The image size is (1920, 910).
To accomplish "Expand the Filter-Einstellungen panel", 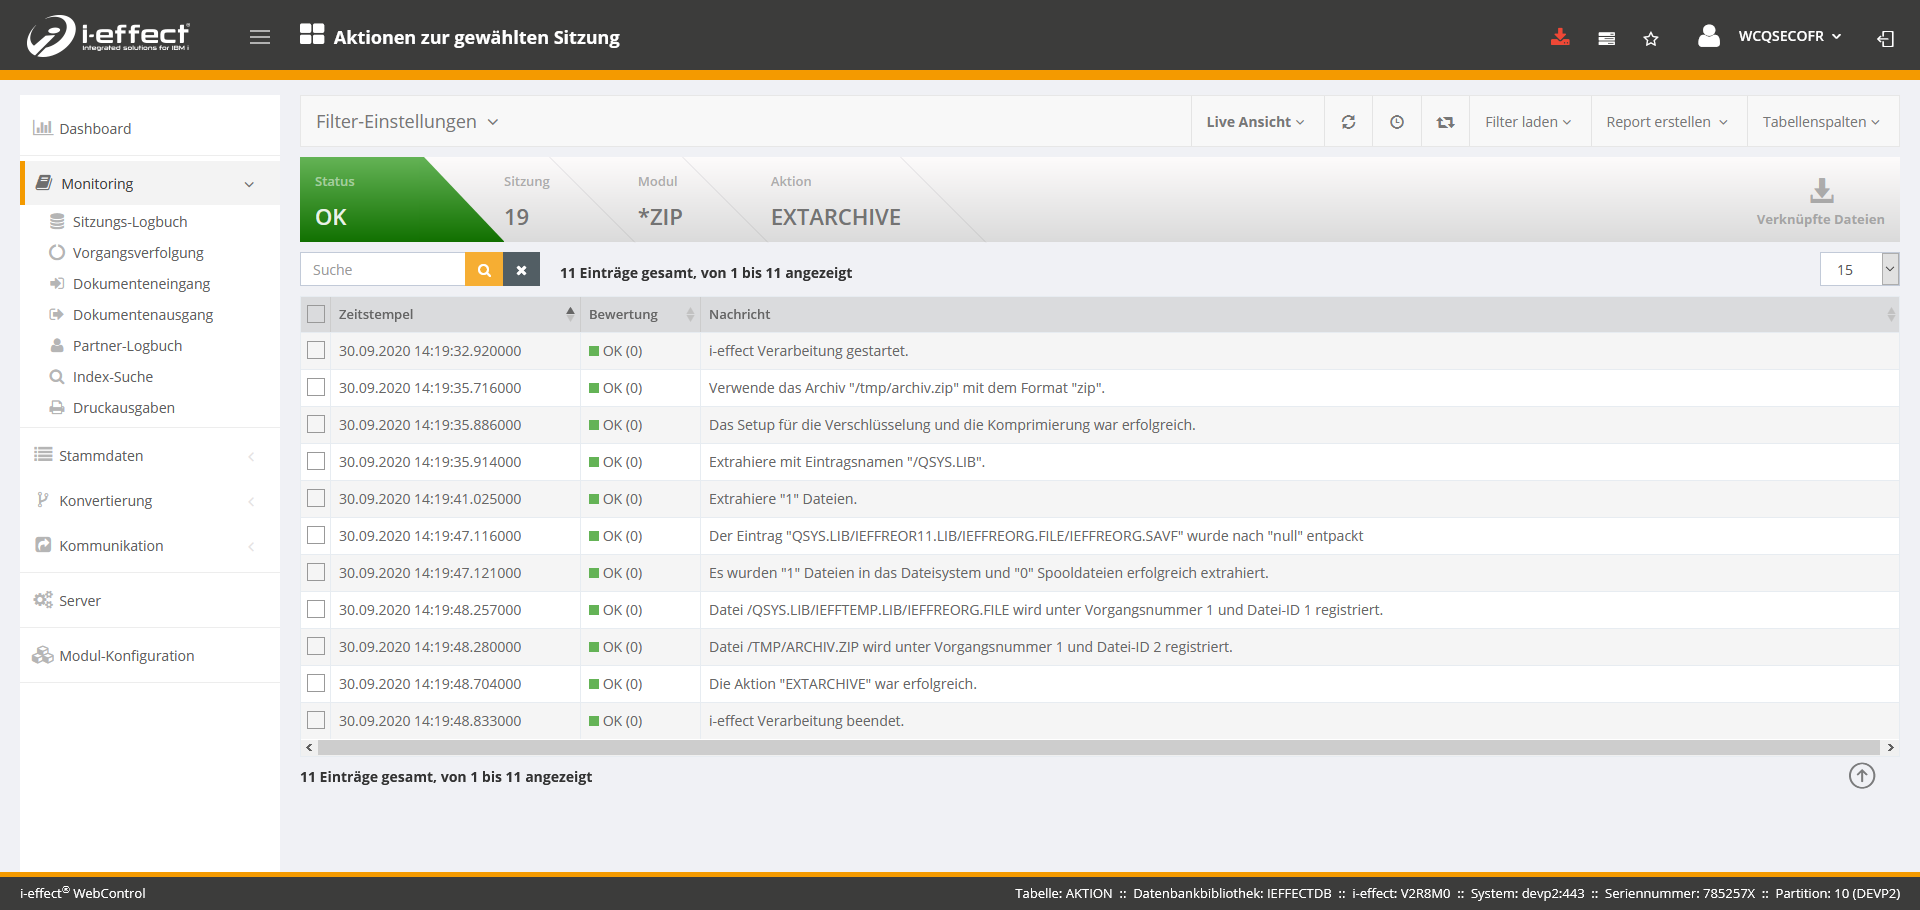I will tap(407, 122).
